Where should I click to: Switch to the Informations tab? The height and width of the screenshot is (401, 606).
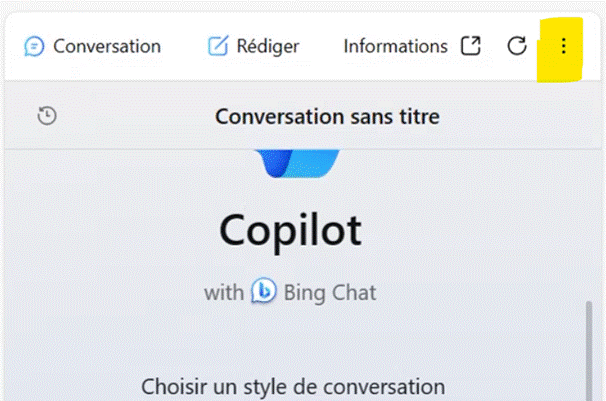395,46
